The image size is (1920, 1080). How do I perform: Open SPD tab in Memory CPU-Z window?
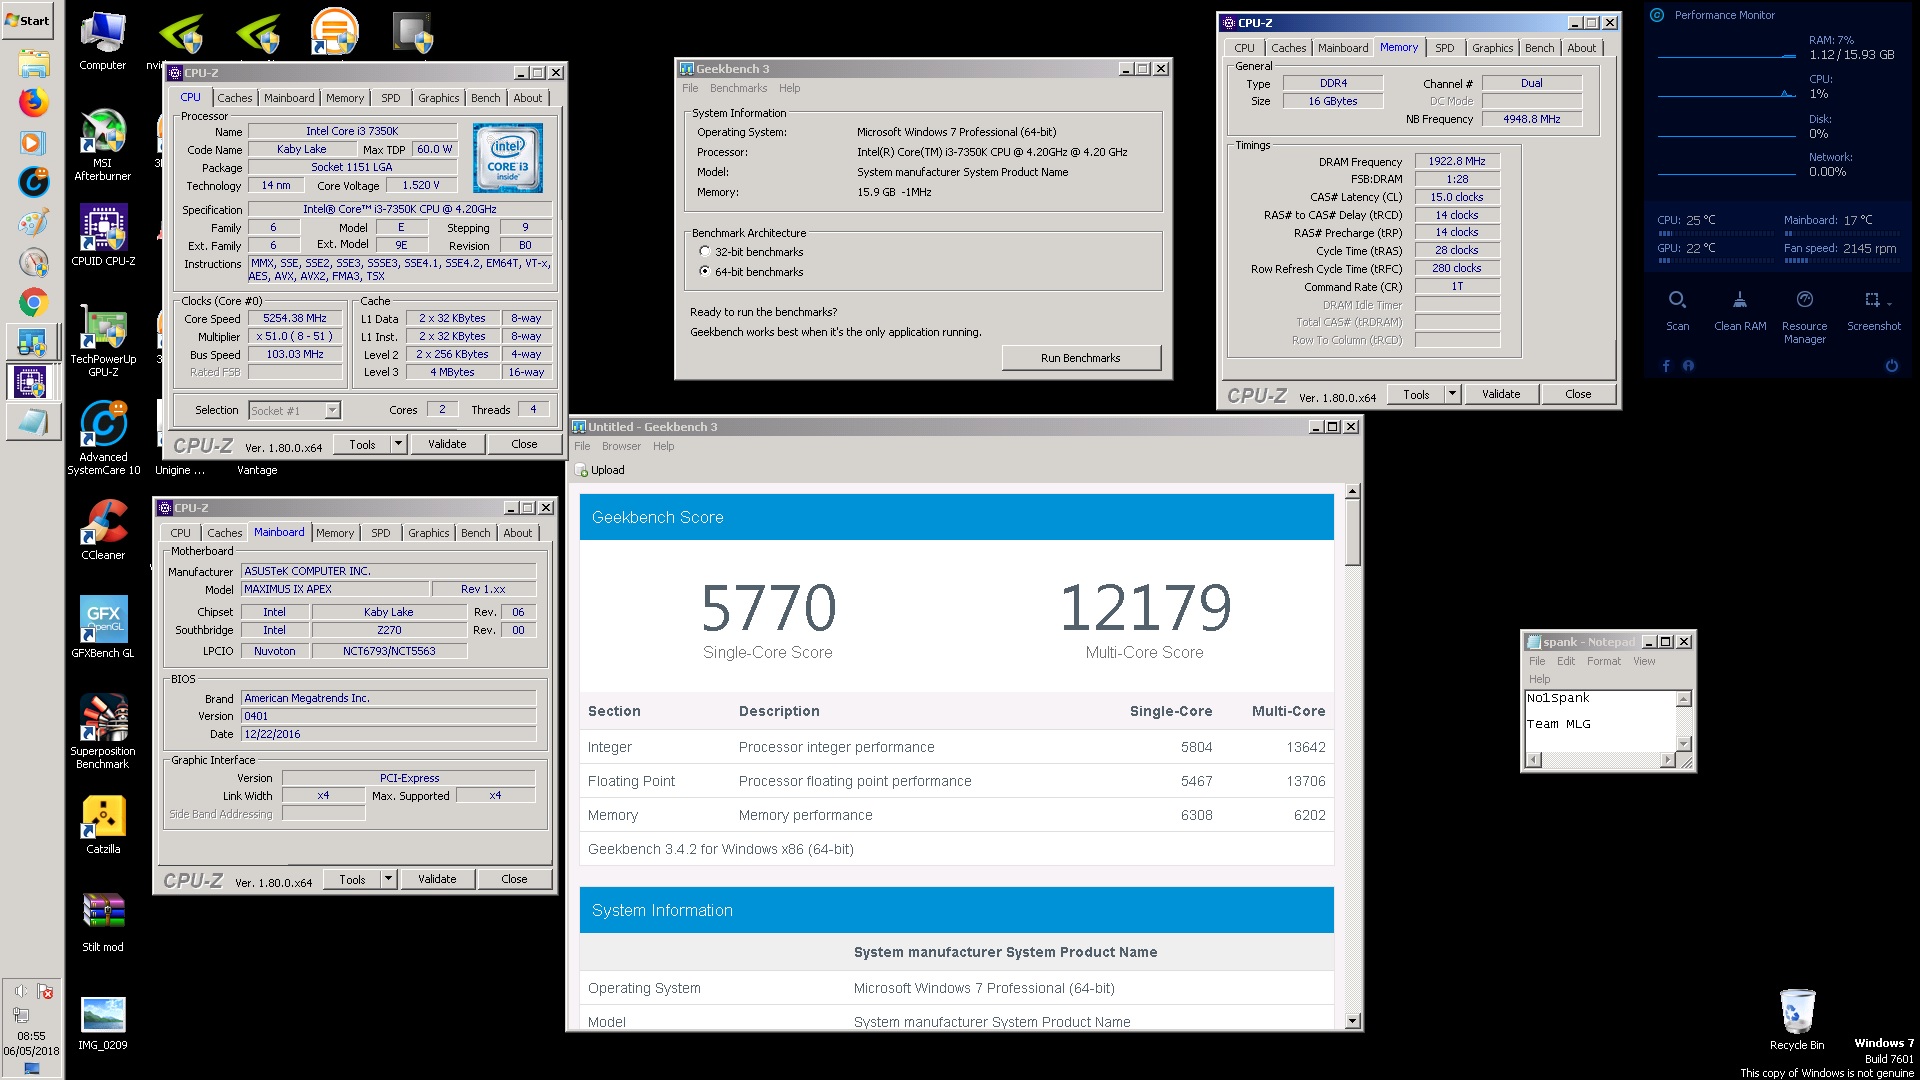1445,48
